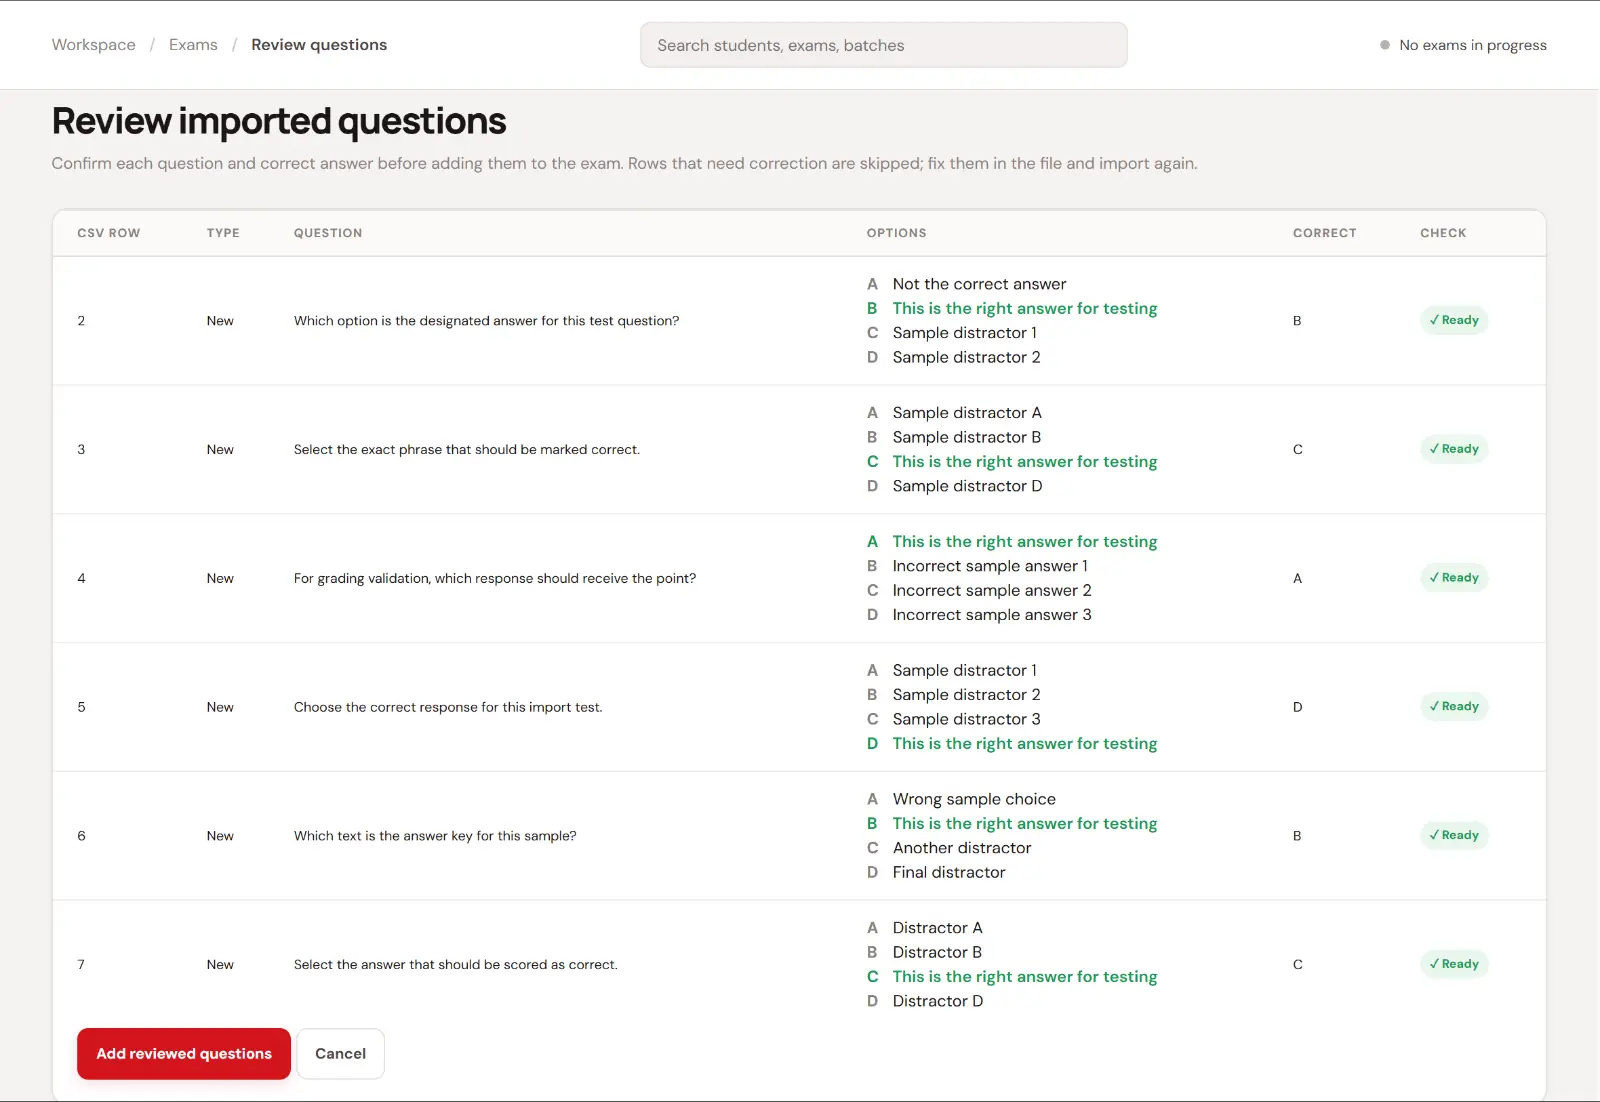
Task: Select question 'Which option is the designated answer'
Action: coord(486,321)
